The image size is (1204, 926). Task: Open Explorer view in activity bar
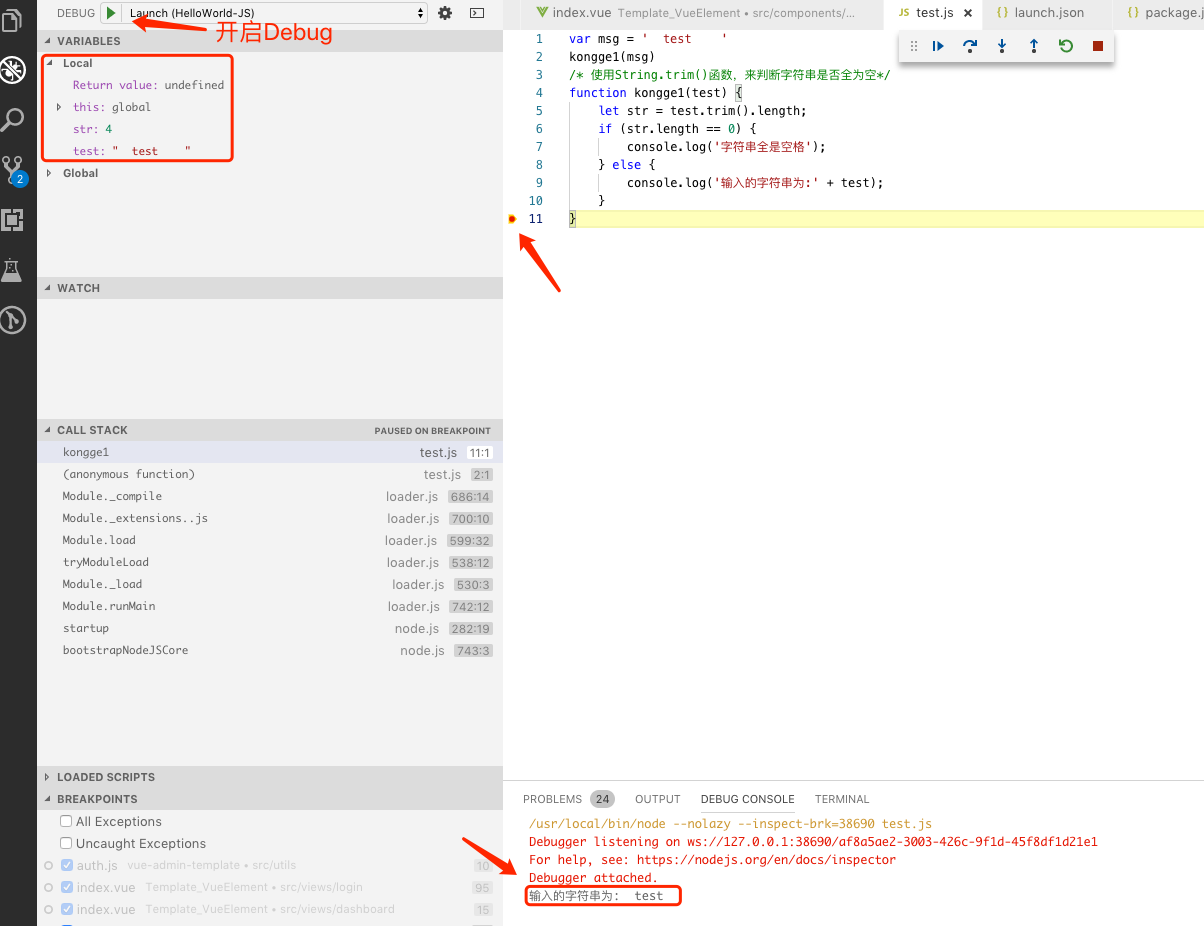pyautogui.click(x=12, y=20)
